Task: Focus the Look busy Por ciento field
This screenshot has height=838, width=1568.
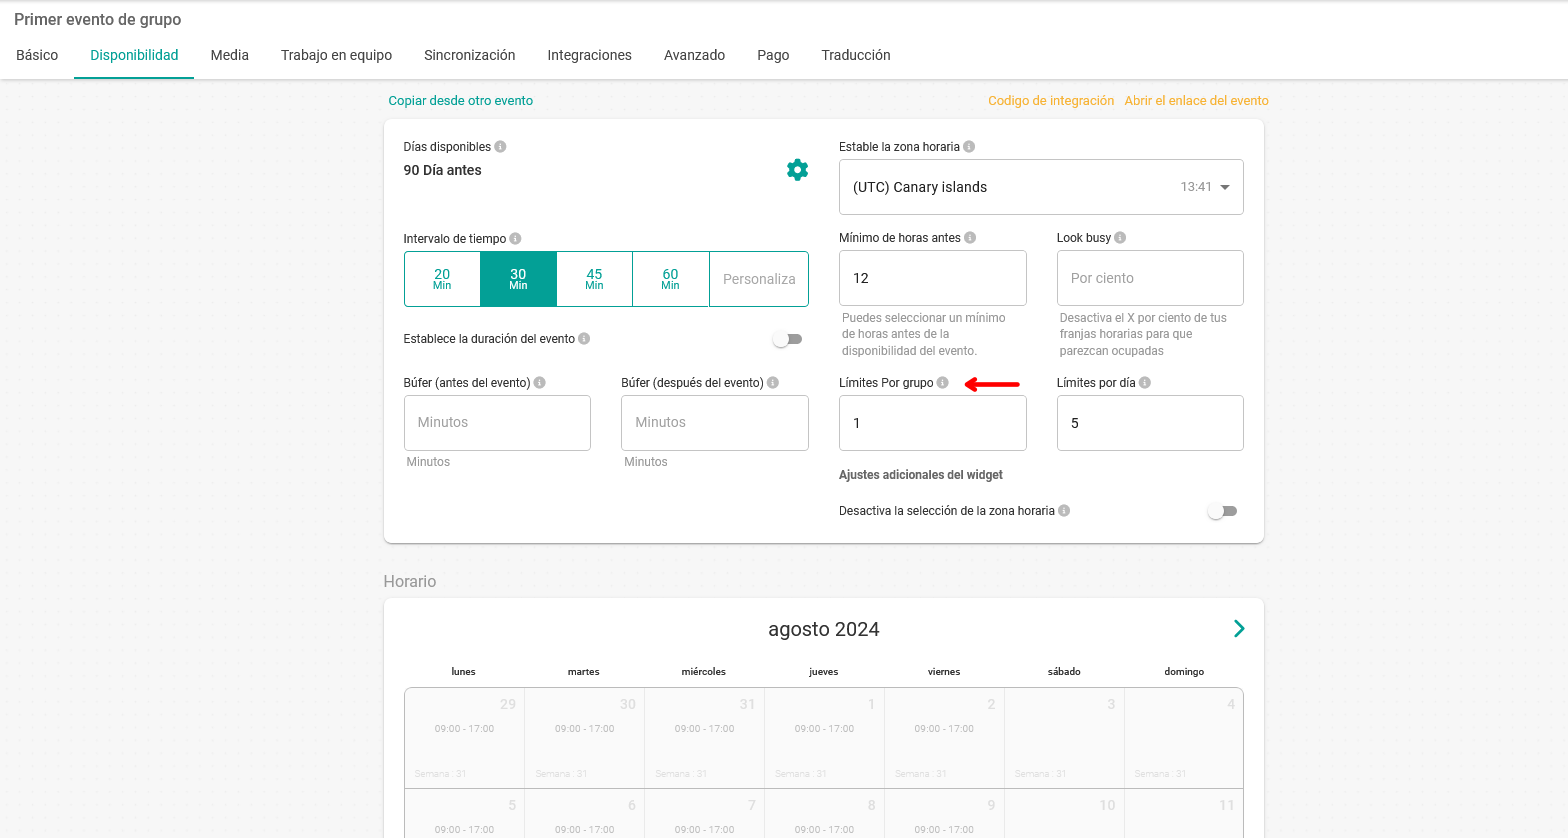Action: click(1150, 278)
